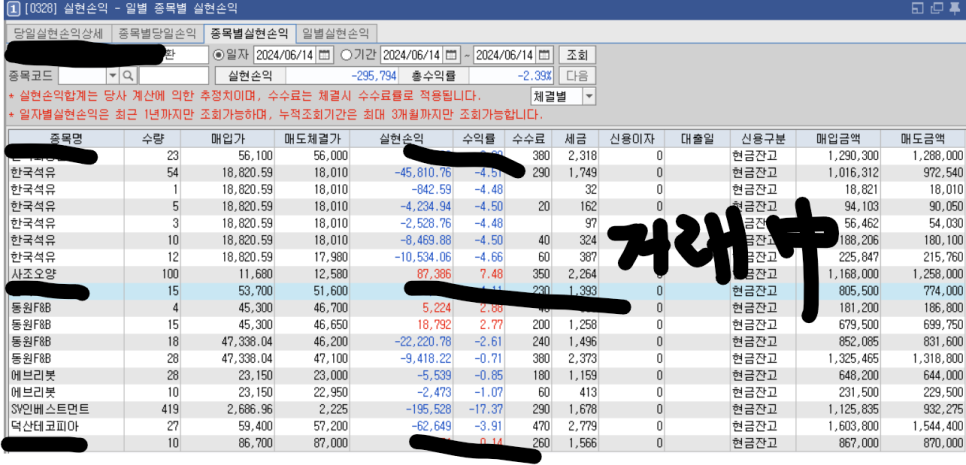Click the period end date field
This screenshot has height=465, width=966.
[x=505, y=55]
